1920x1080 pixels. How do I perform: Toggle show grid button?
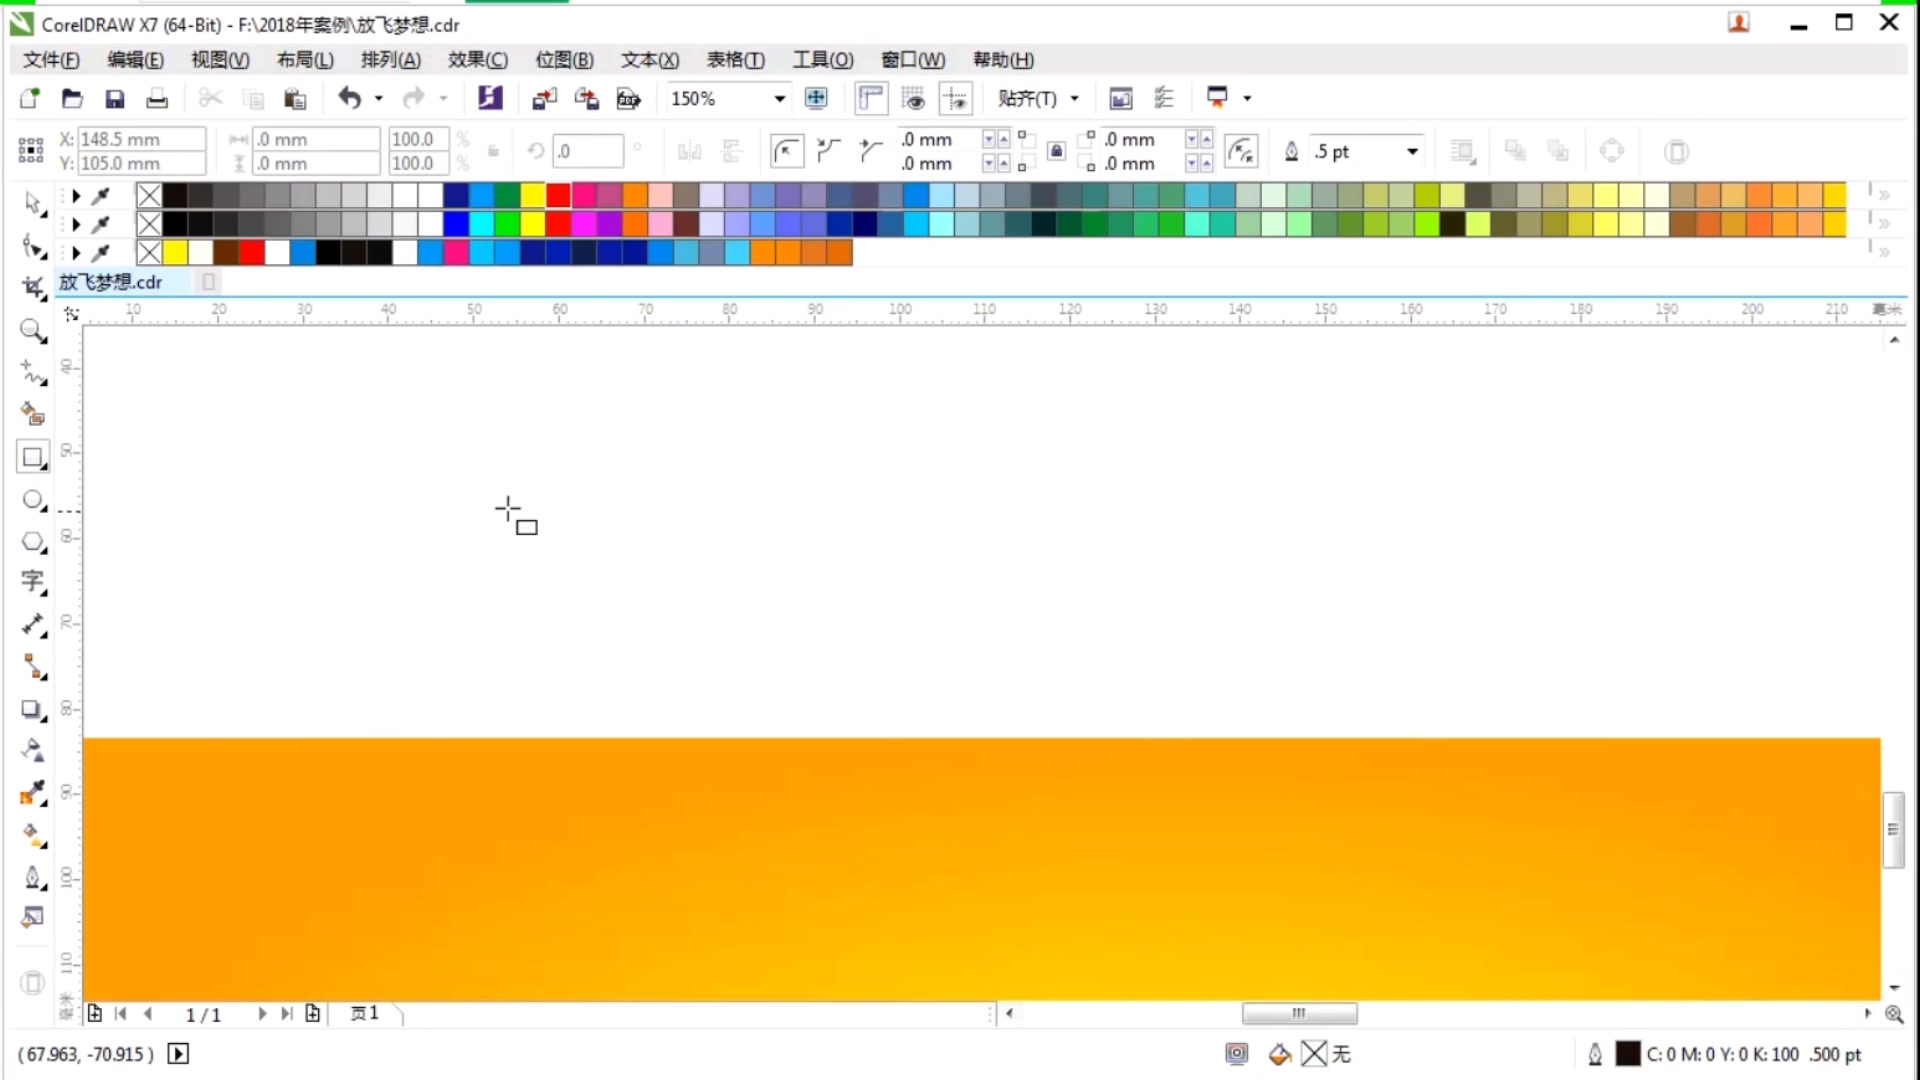point(913,98)
